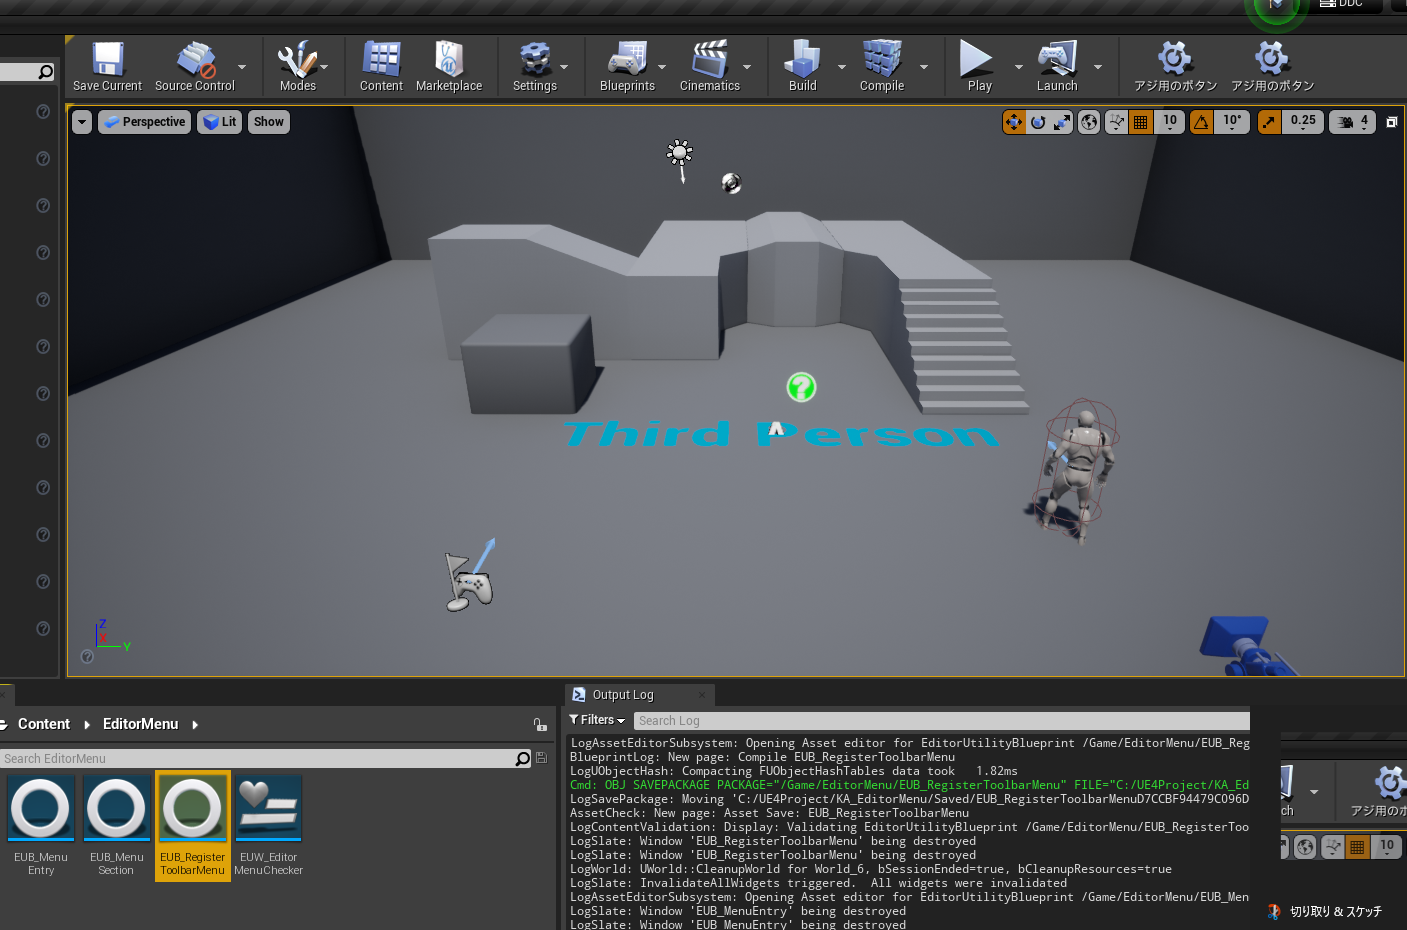Screen dimensions: 1407x930
Task: Start Play in editor
Action: pos(979,67)
